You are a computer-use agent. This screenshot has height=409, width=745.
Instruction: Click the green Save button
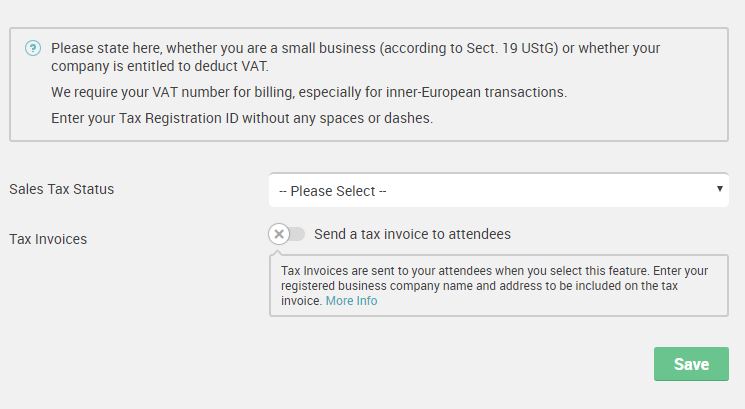click(x=691, y=364)
